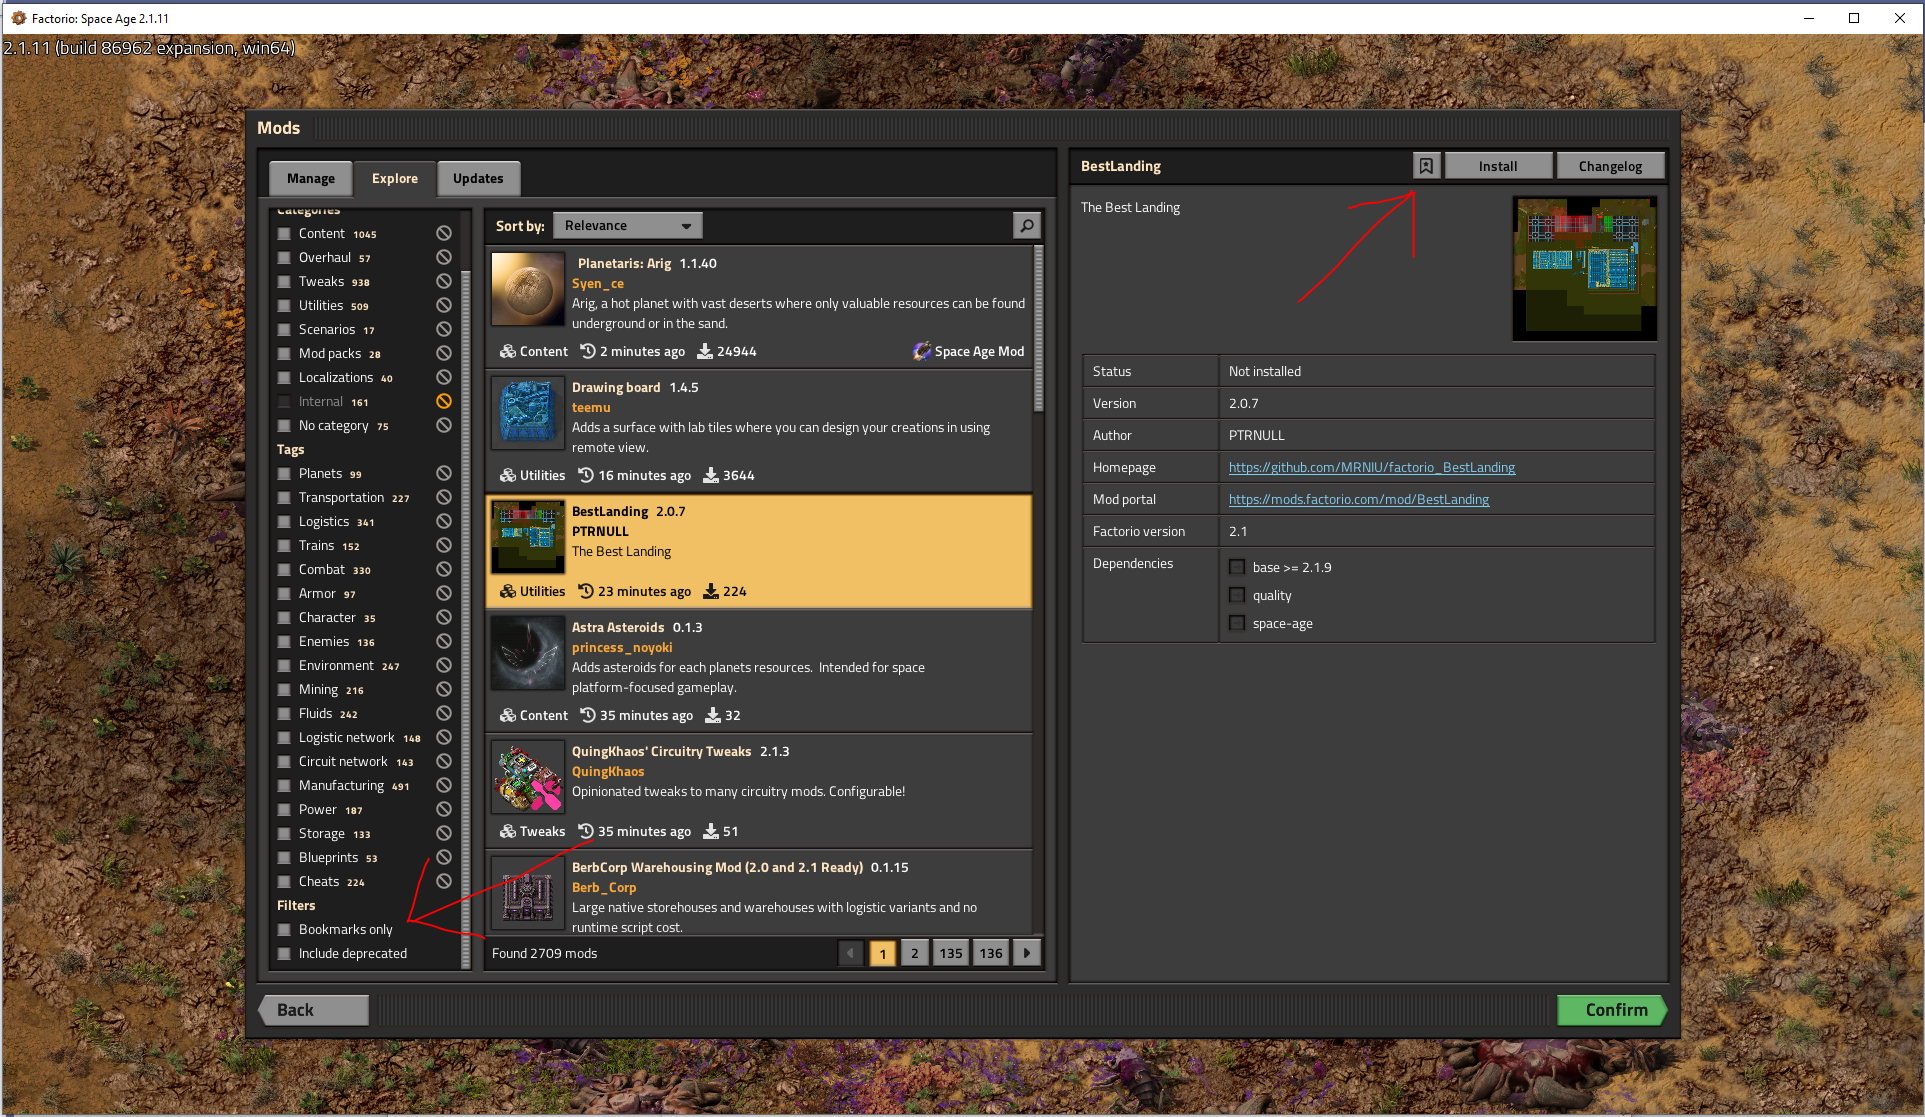Viewport: 1925px width, 1117px height.
Task: Open the Changelog for BestLanding
Action: [1610, 166]
